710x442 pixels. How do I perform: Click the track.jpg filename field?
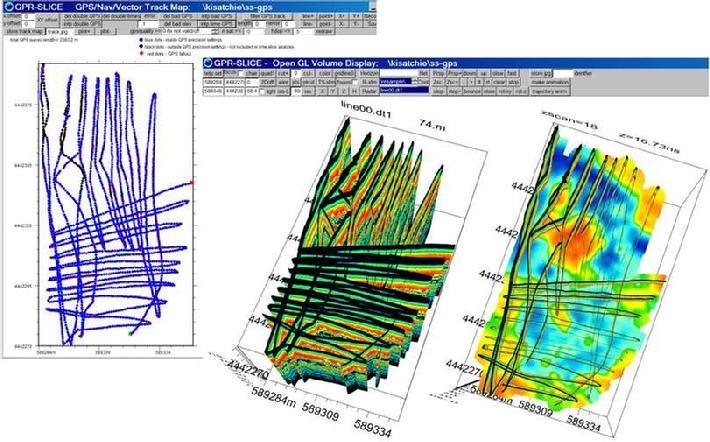[x=58, y=31]
